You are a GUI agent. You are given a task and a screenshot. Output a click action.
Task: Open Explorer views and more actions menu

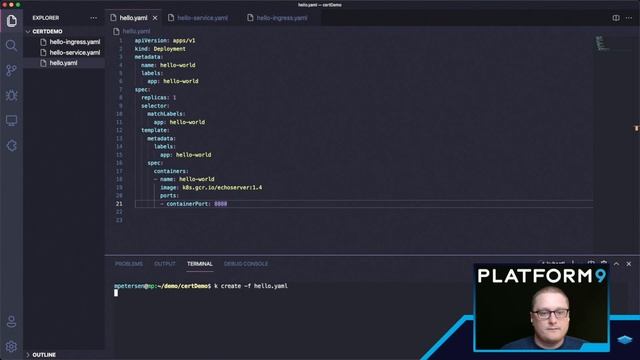(x=93, y=18)
